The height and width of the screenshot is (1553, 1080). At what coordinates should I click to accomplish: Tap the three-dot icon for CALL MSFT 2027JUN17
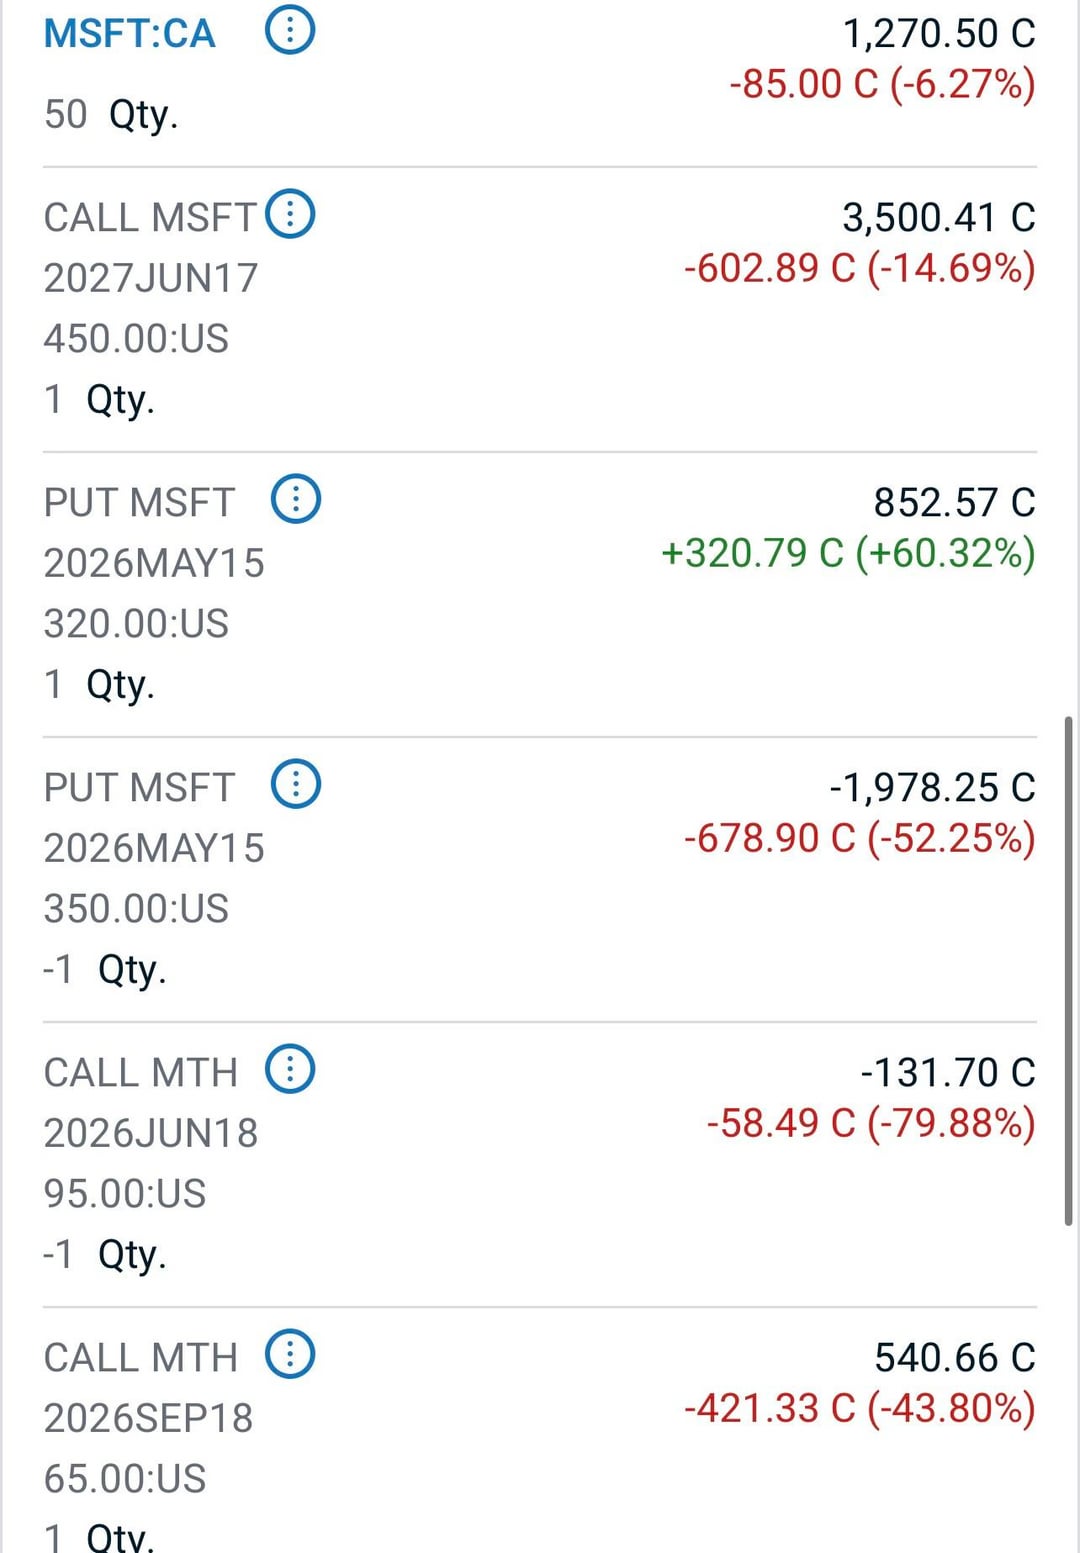tap(290, 214)
